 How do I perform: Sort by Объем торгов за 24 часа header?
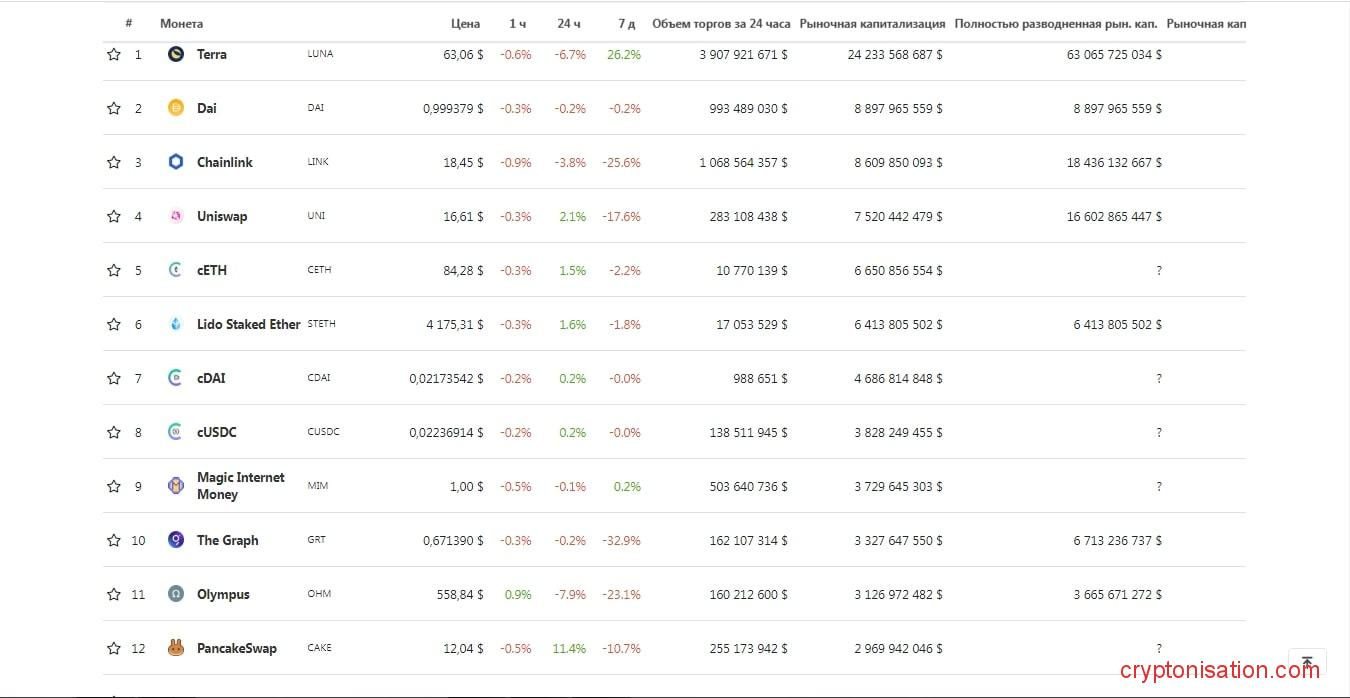coord(721,24)
